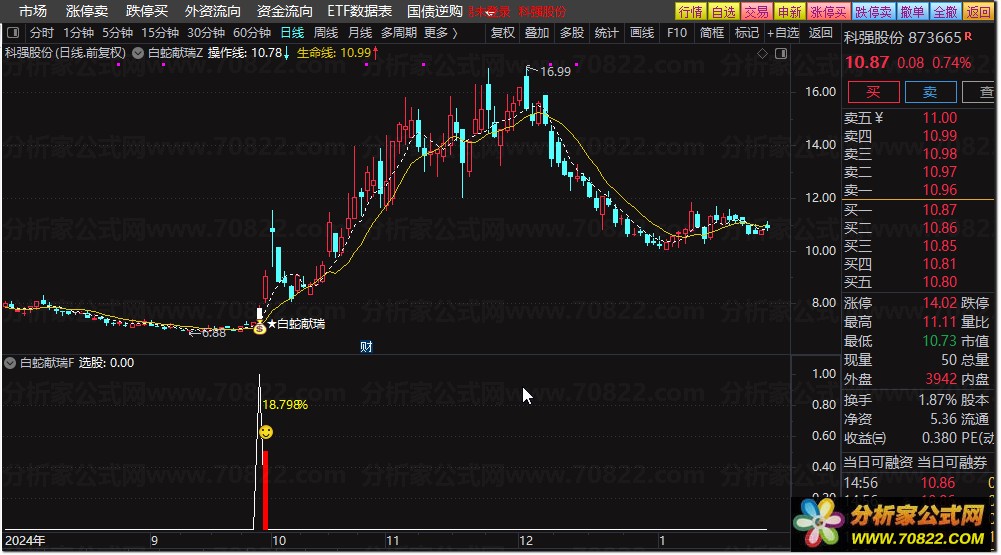This screenshot has width=1001, height=555.
Task: Click 买五 price 10.80
Action: (x=940, y=282)
